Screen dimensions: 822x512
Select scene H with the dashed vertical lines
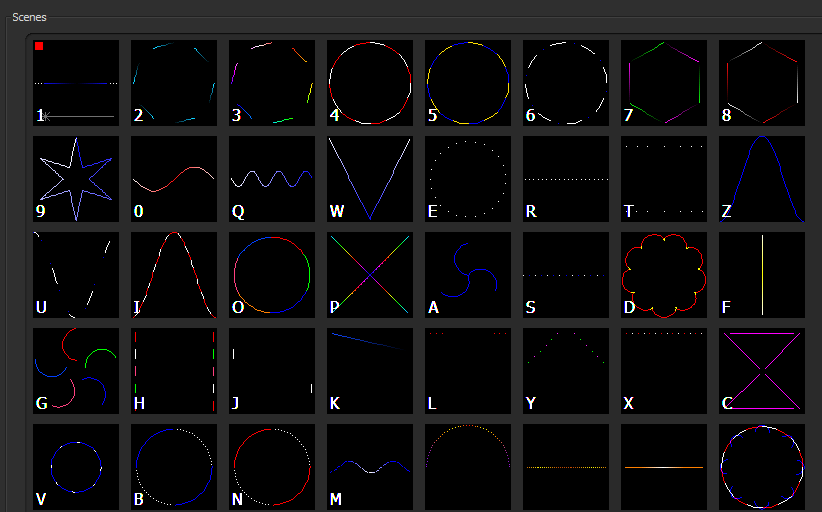point(174,371)
